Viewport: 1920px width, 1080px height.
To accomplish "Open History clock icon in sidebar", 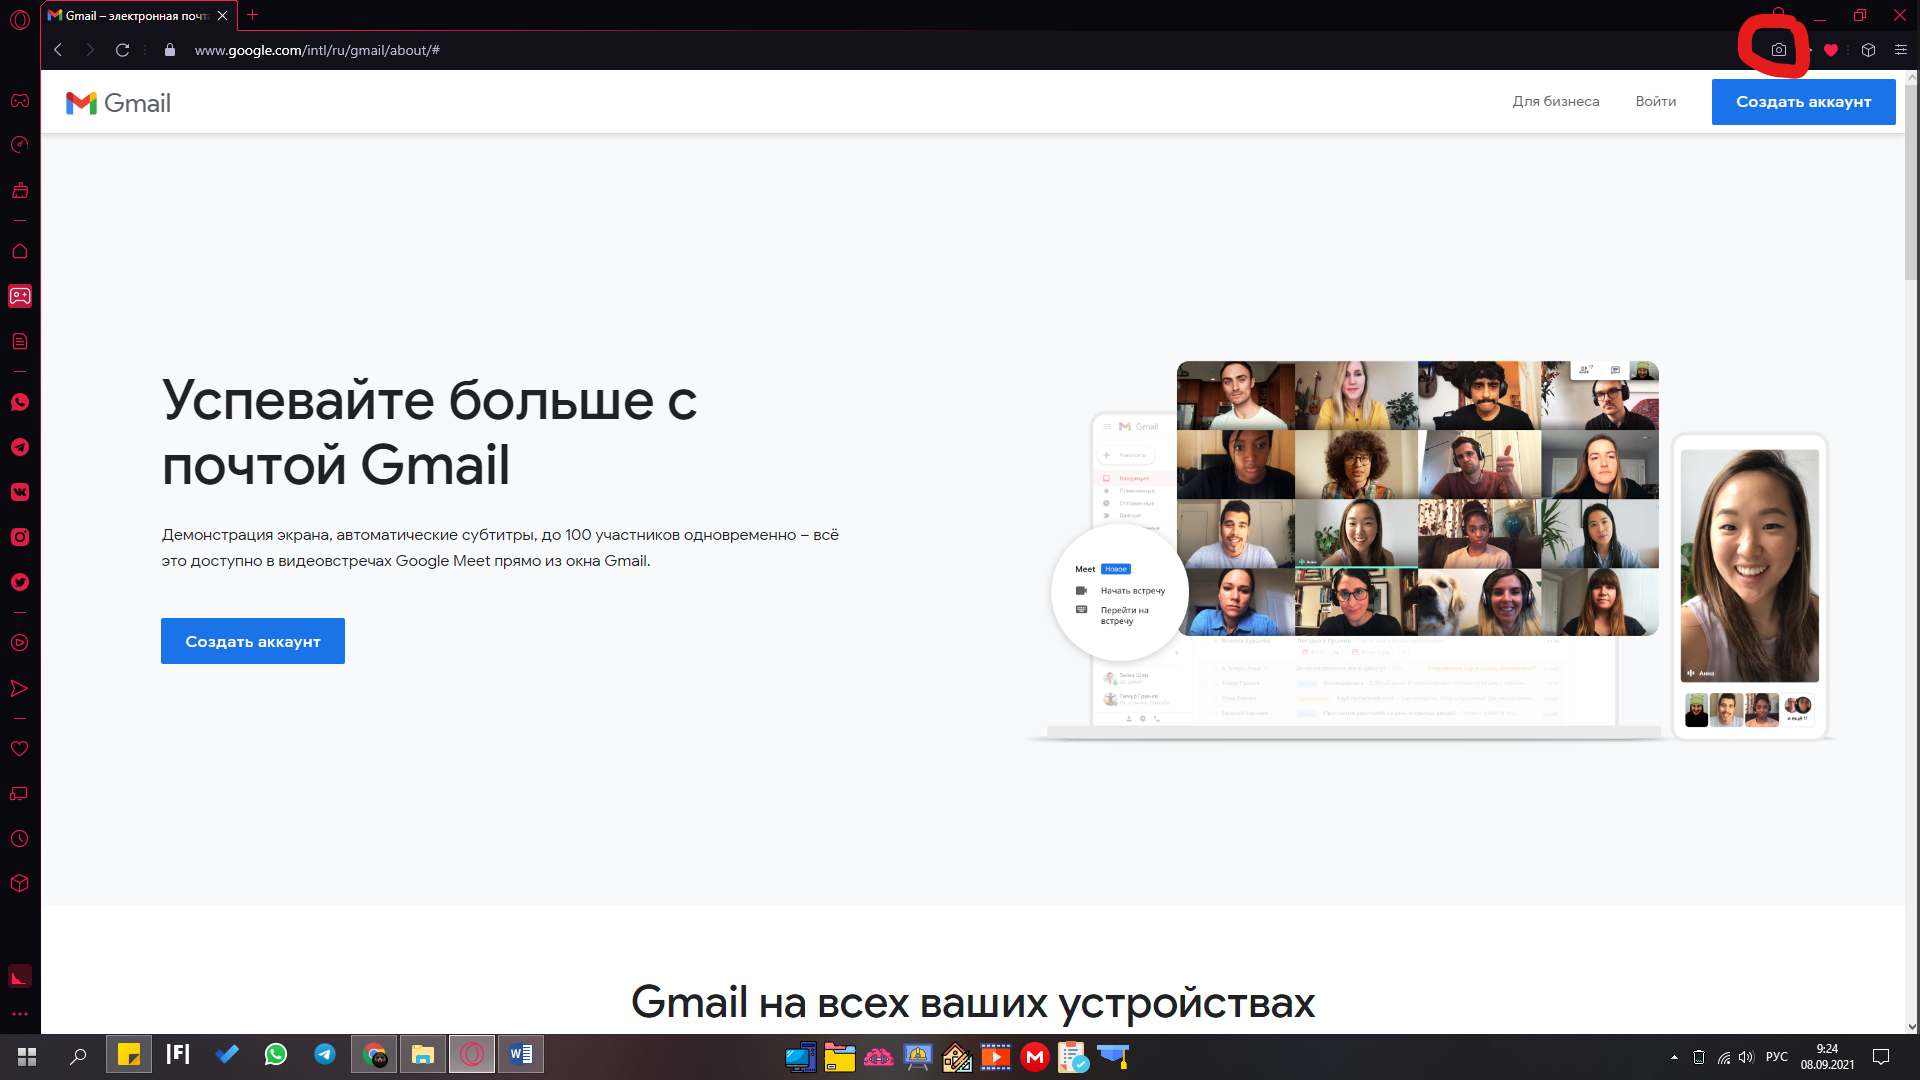I will point(20,839).
